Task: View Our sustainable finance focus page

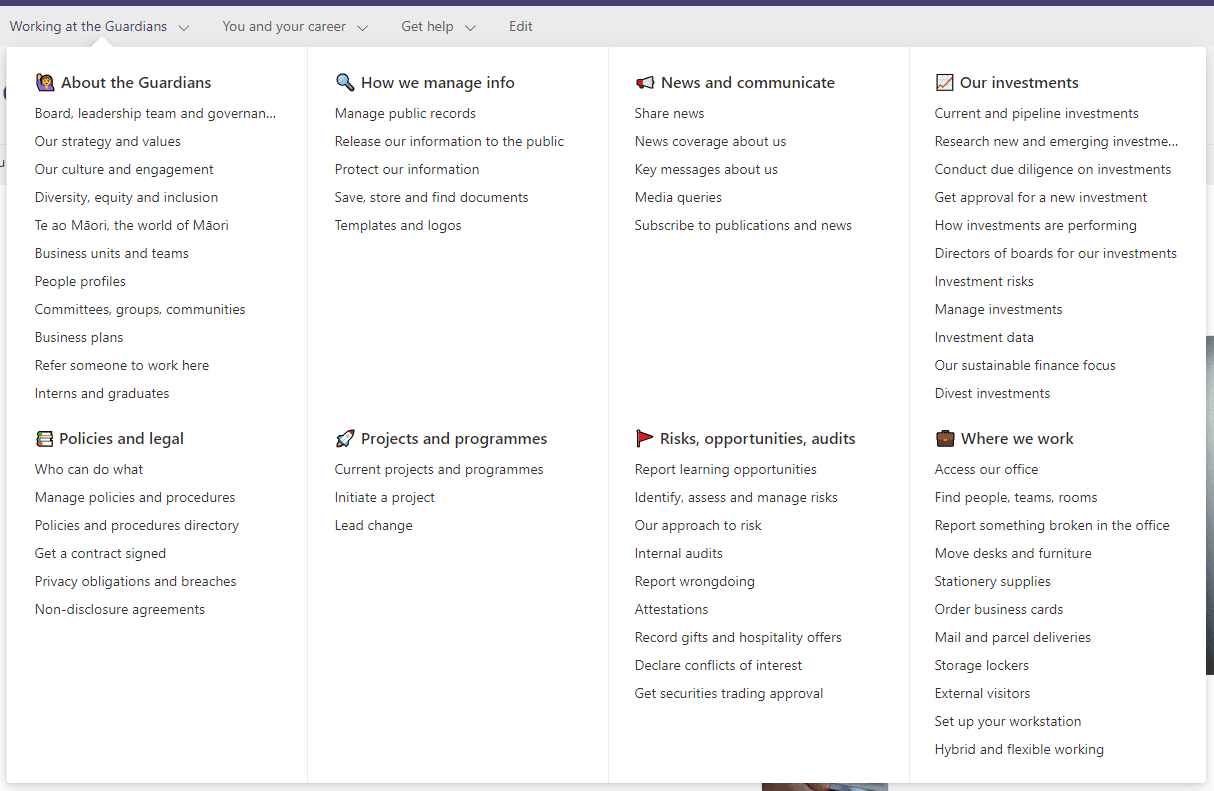Action: pyautogui.click(x=1025, y=365)
